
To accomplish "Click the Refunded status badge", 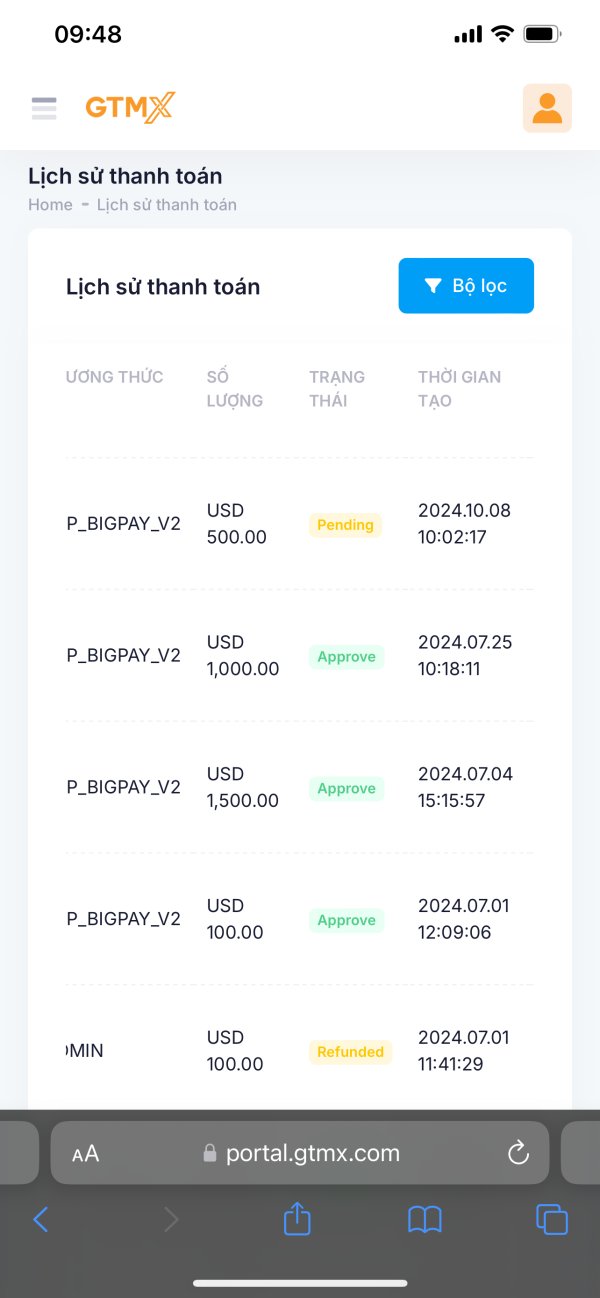I will (x=350, y=1052).
